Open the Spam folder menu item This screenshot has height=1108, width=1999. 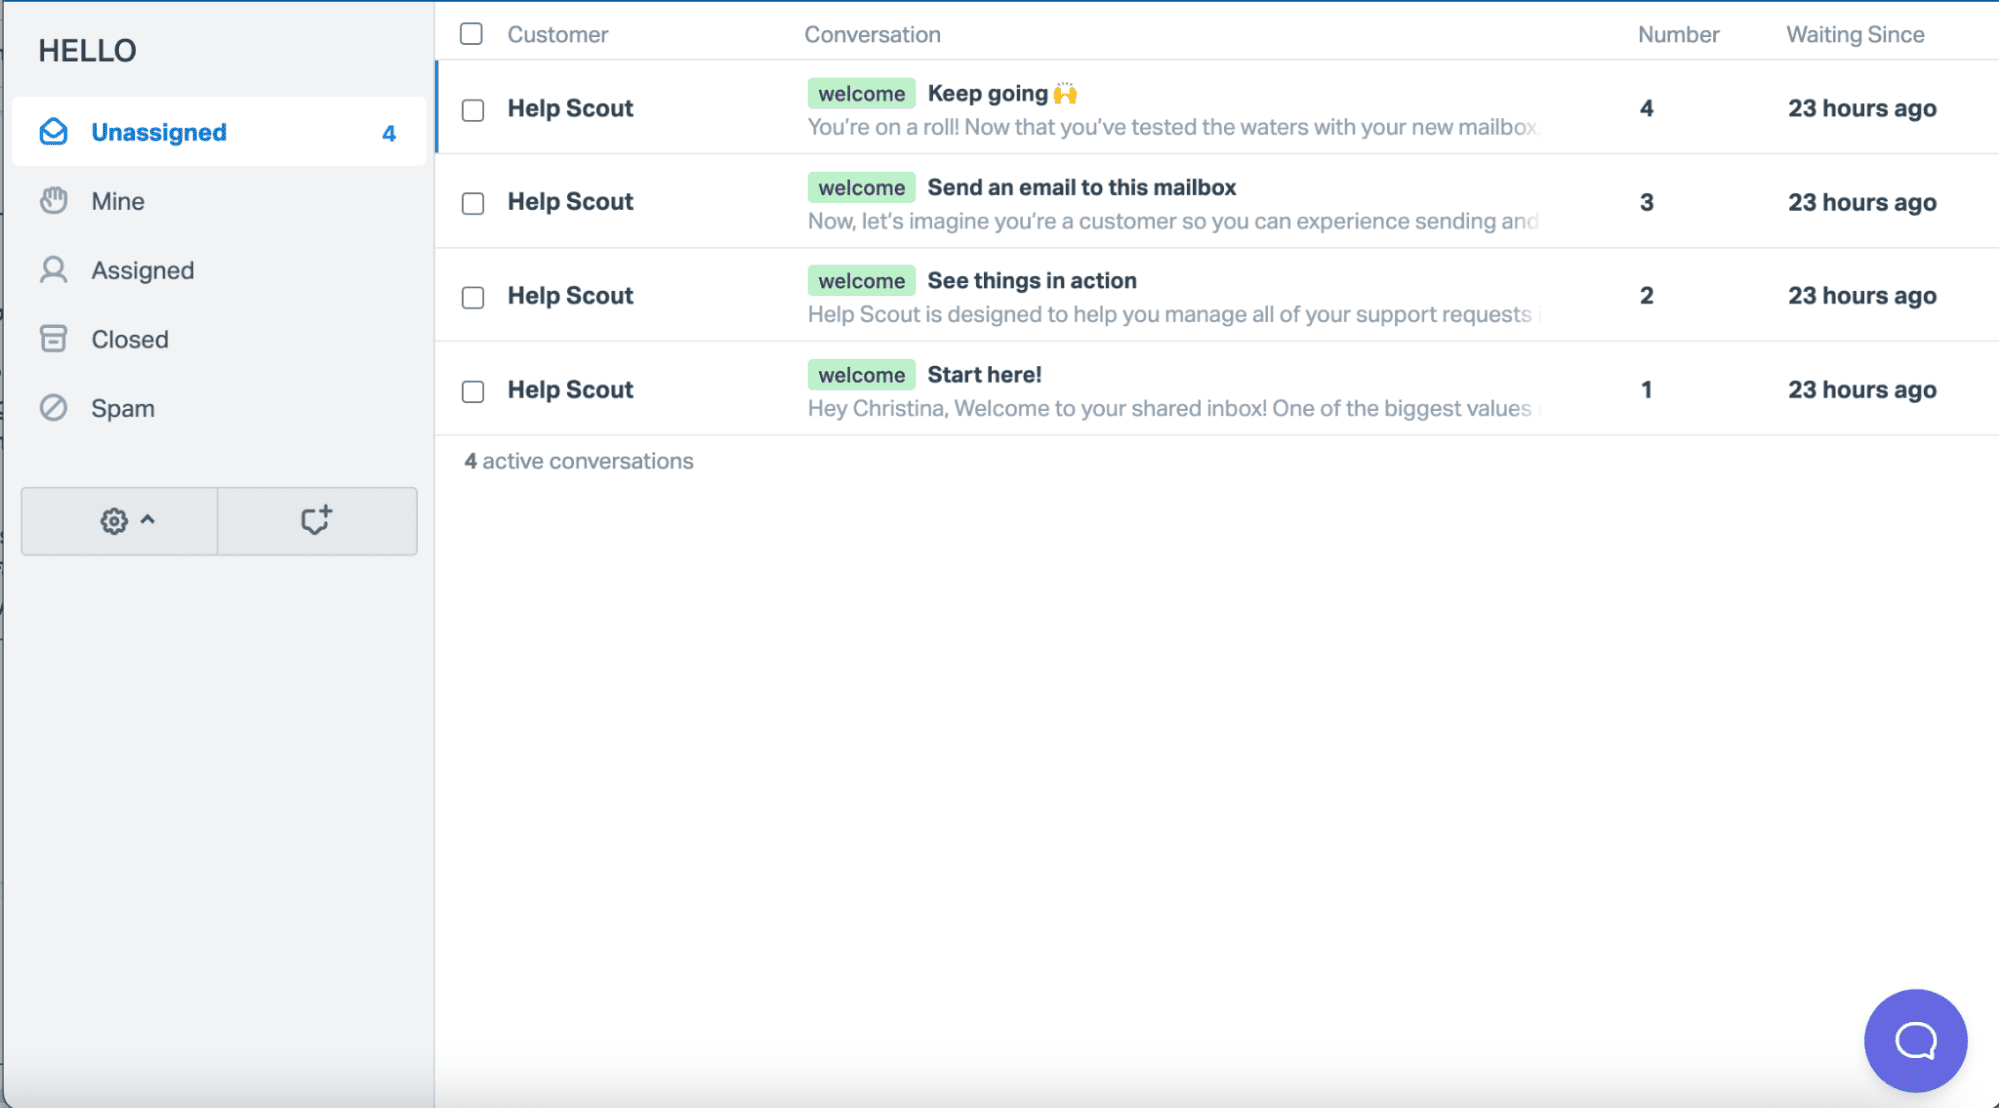click(123, 407)
